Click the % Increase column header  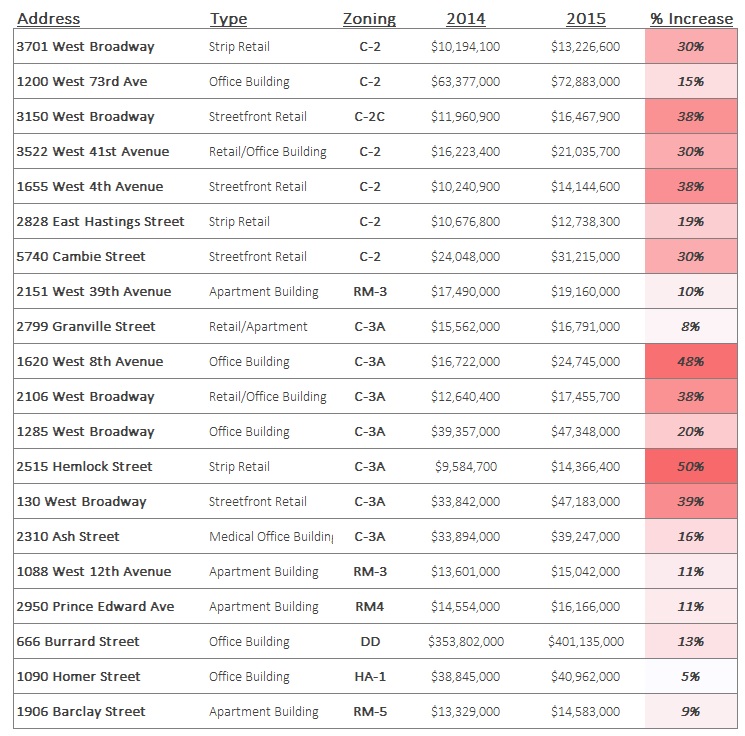(691, 19)
